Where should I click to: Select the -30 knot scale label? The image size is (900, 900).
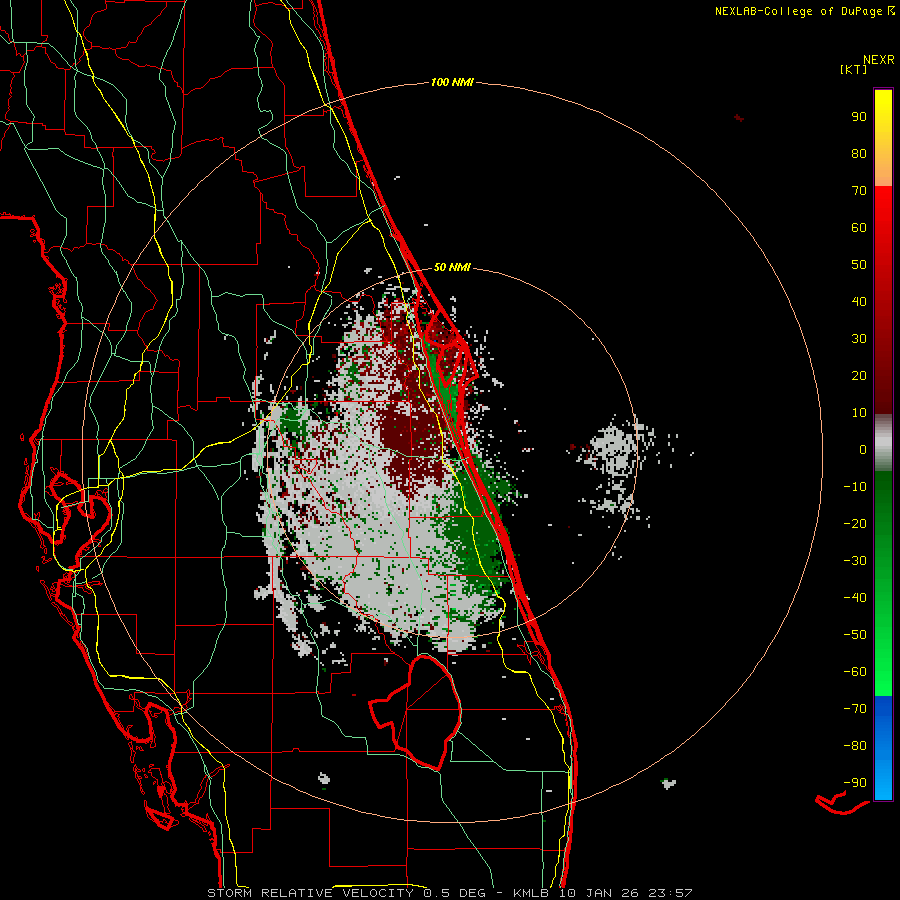coord(855,561)
